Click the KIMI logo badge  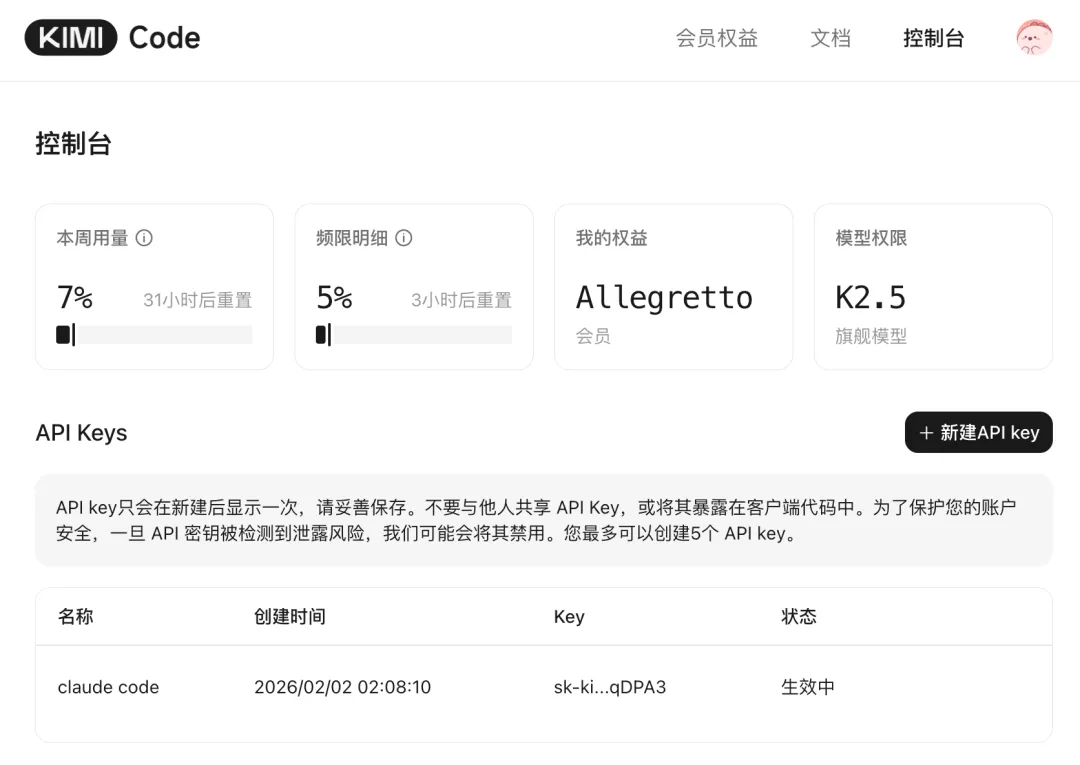(x=70, y=38)
